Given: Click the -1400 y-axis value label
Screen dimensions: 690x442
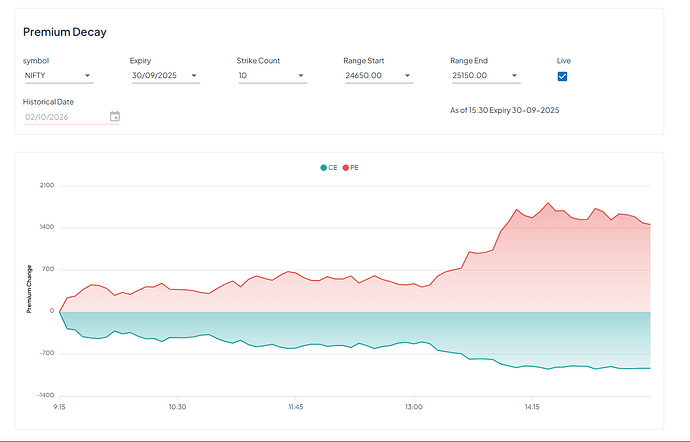Looking at the screenshot, I should [x=46, y=396].
